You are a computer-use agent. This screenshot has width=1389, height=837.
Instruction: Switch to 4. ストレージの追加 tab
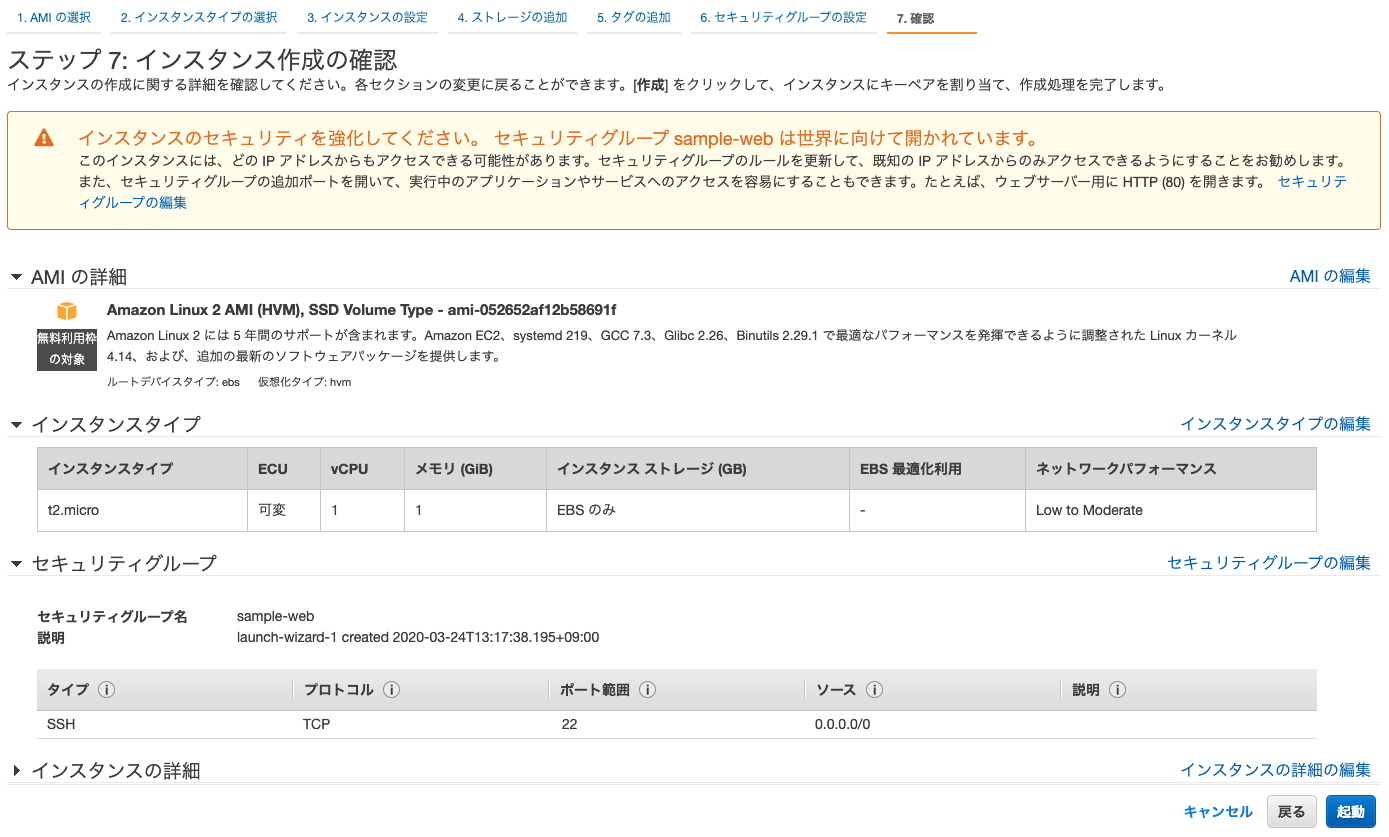tap(512, 18)
